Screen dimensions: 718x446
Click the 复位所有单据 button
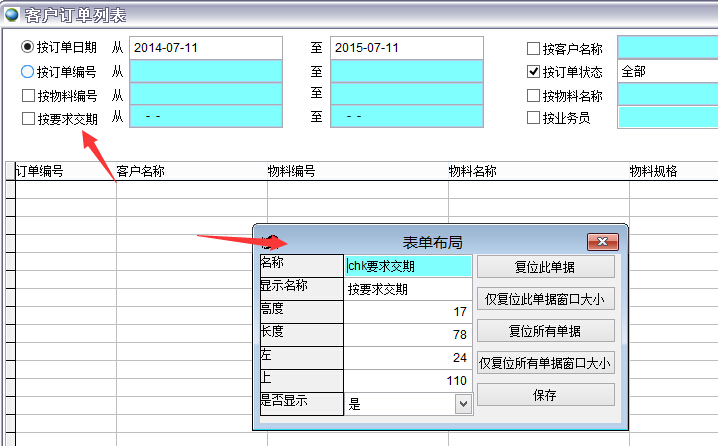[545, 331]
